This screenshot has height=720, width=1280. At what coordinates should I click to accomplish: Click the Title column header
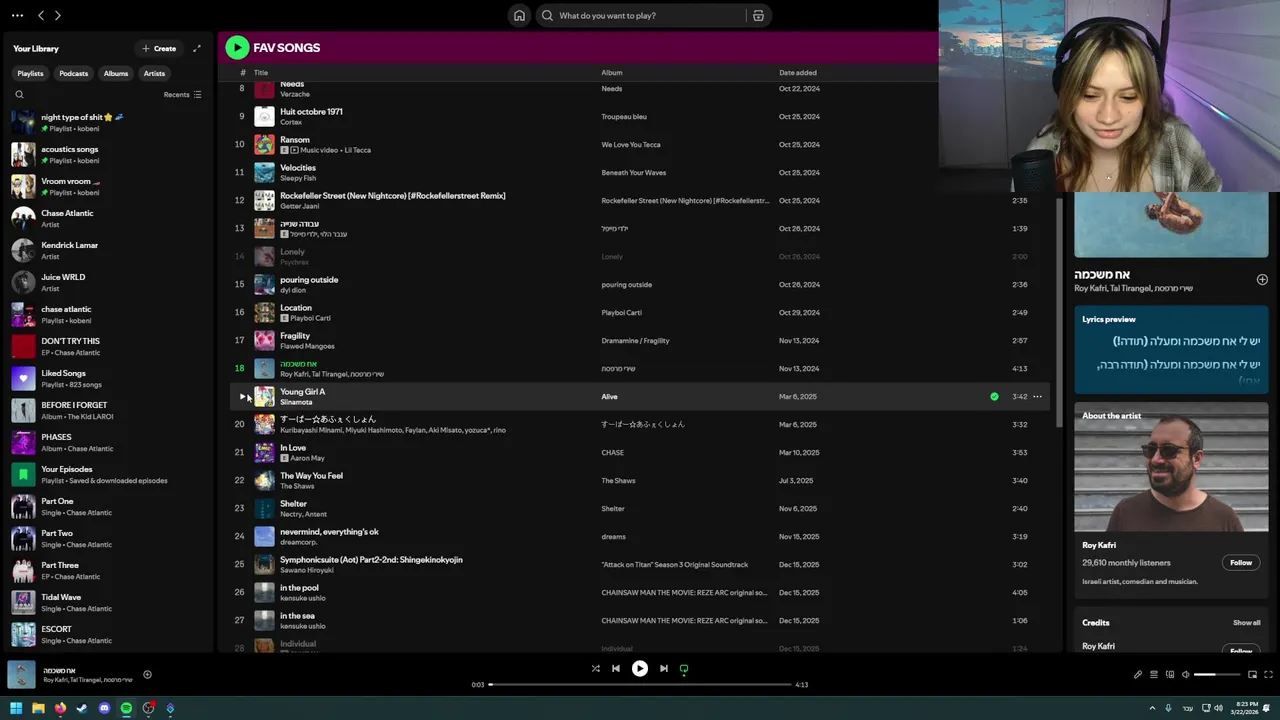point(261,73)
